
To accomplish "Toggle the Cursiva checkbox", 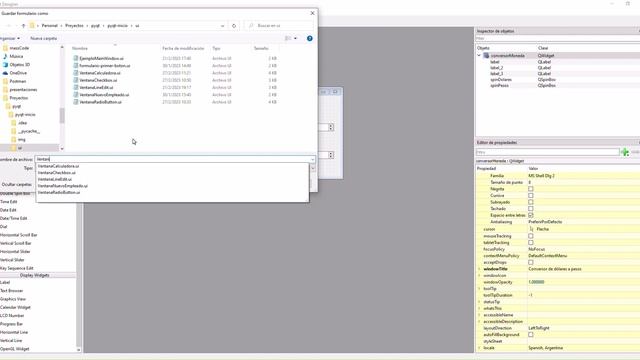I will coord(531,196).
